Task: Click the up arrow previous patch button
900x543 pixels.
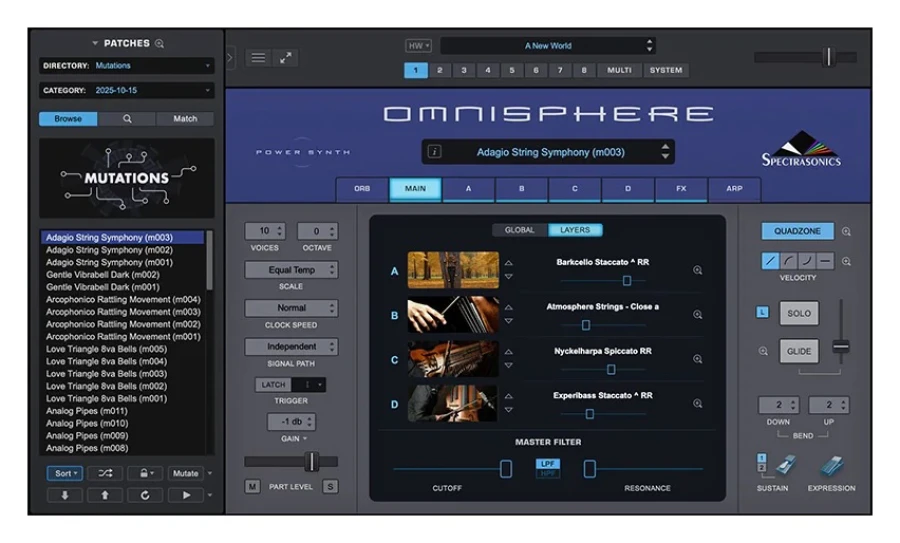Action: (105, 495)
